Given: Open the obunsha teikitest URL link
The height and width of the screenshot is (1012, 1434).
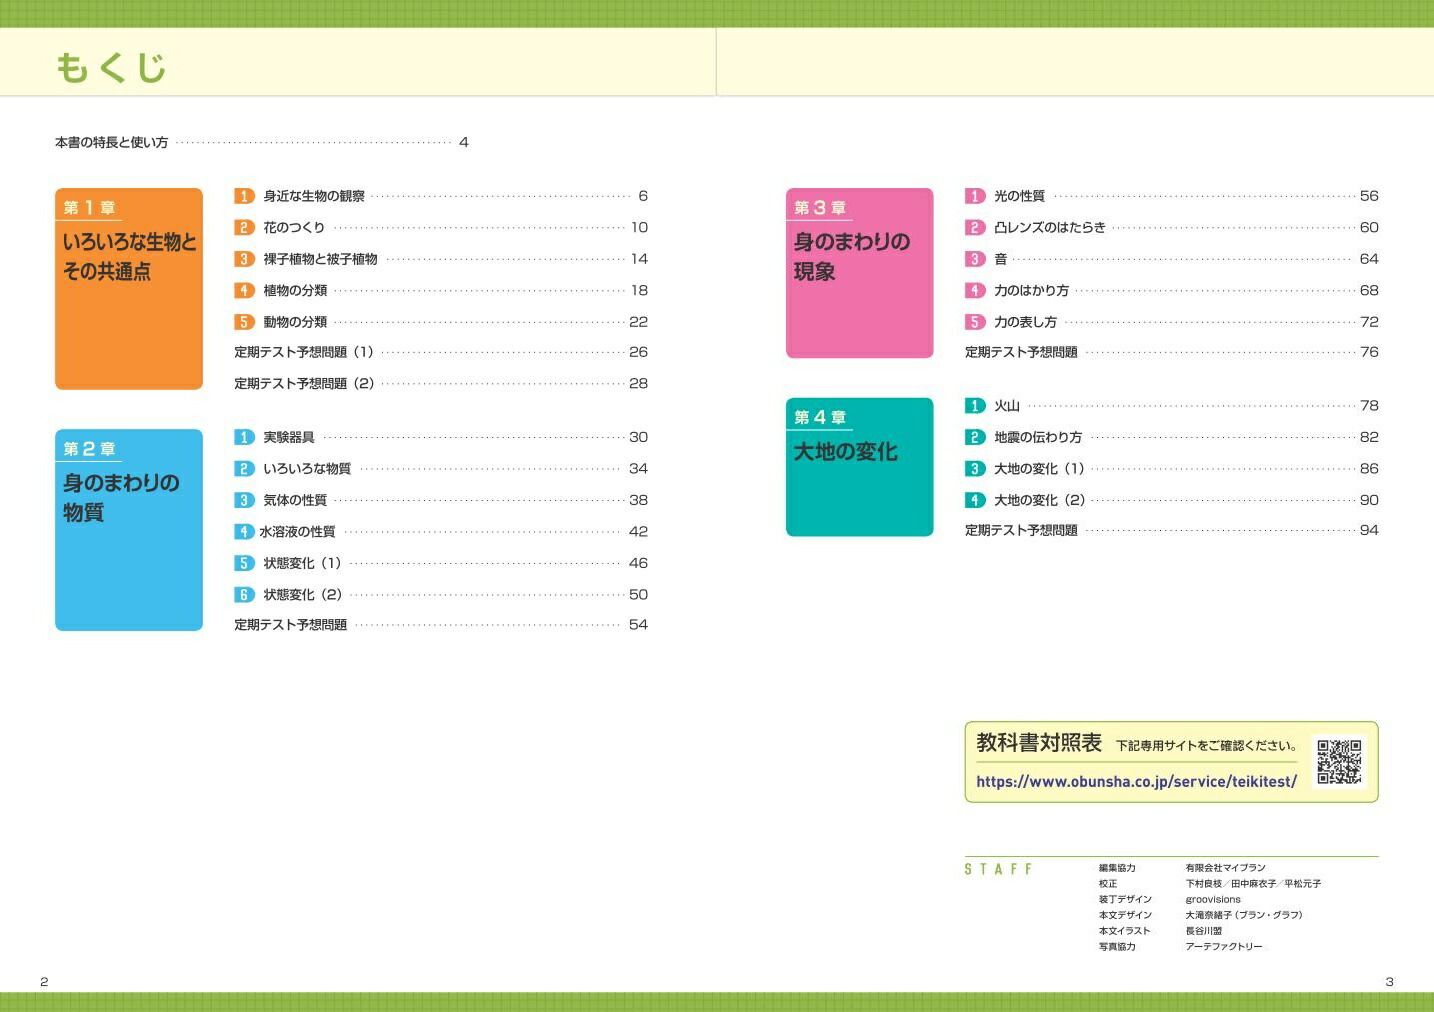Looking at the screenshot, I should (1136, 782).
